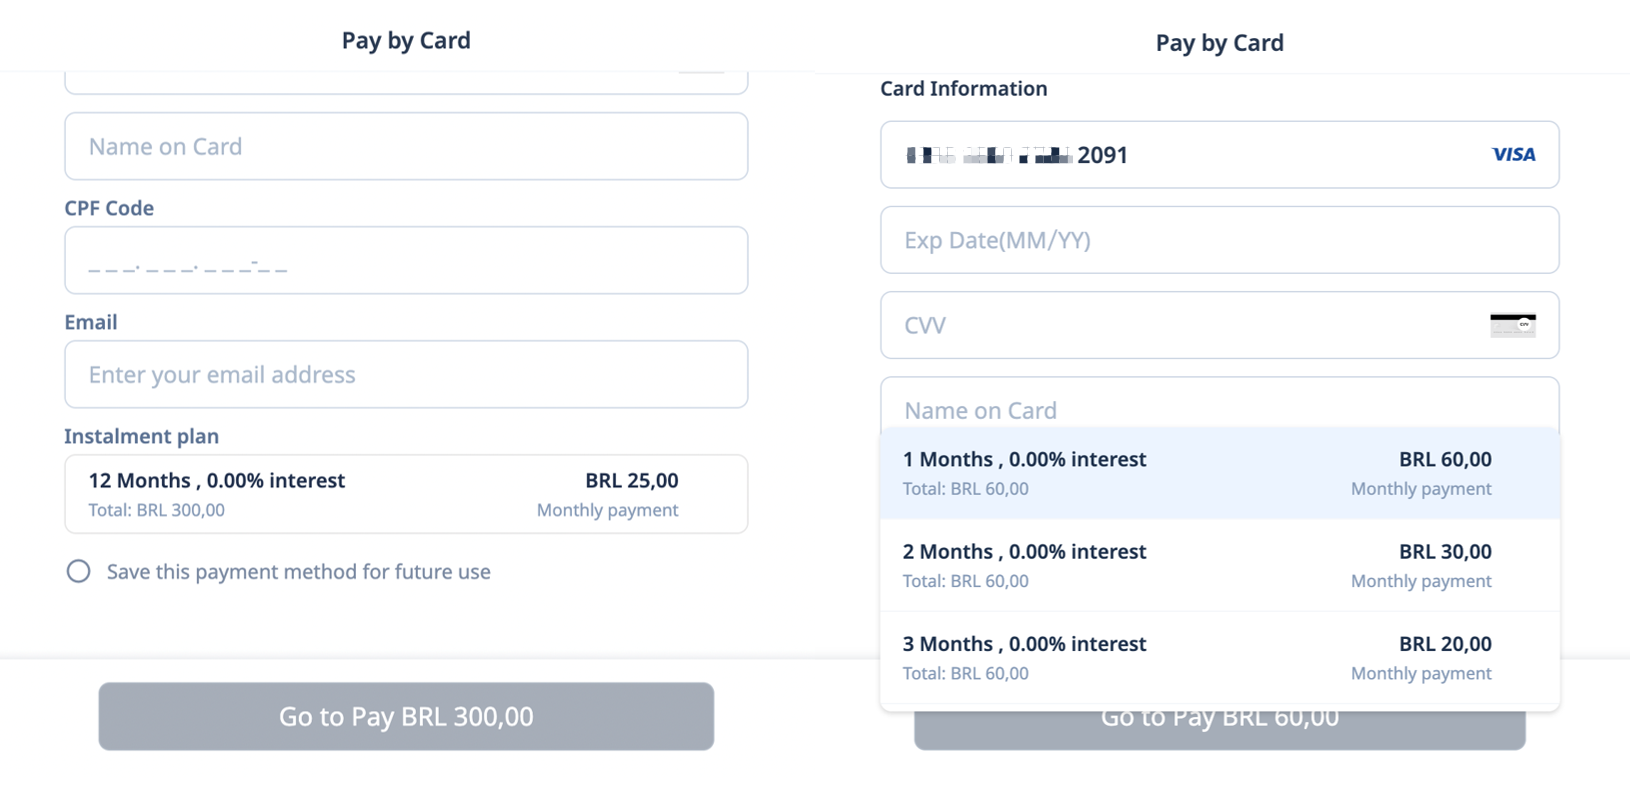Focus the CPF Code input field
The height and width of the screenshot is (802, 1630).
pos(406,261)
